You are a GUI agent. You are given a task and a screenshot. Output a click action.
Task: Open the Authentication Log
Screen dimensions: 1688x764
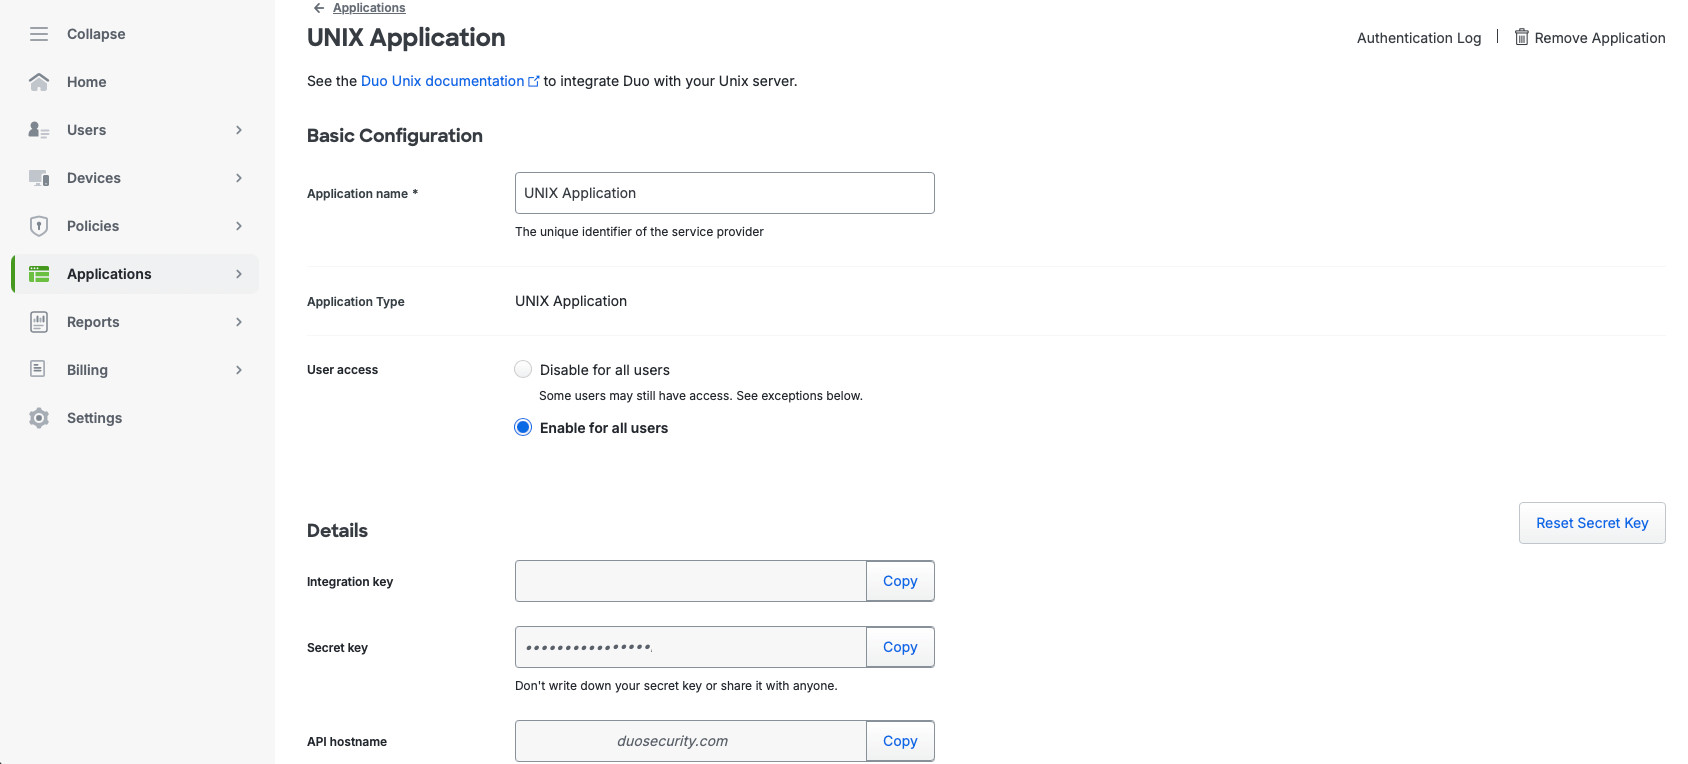coord(1419,37)
